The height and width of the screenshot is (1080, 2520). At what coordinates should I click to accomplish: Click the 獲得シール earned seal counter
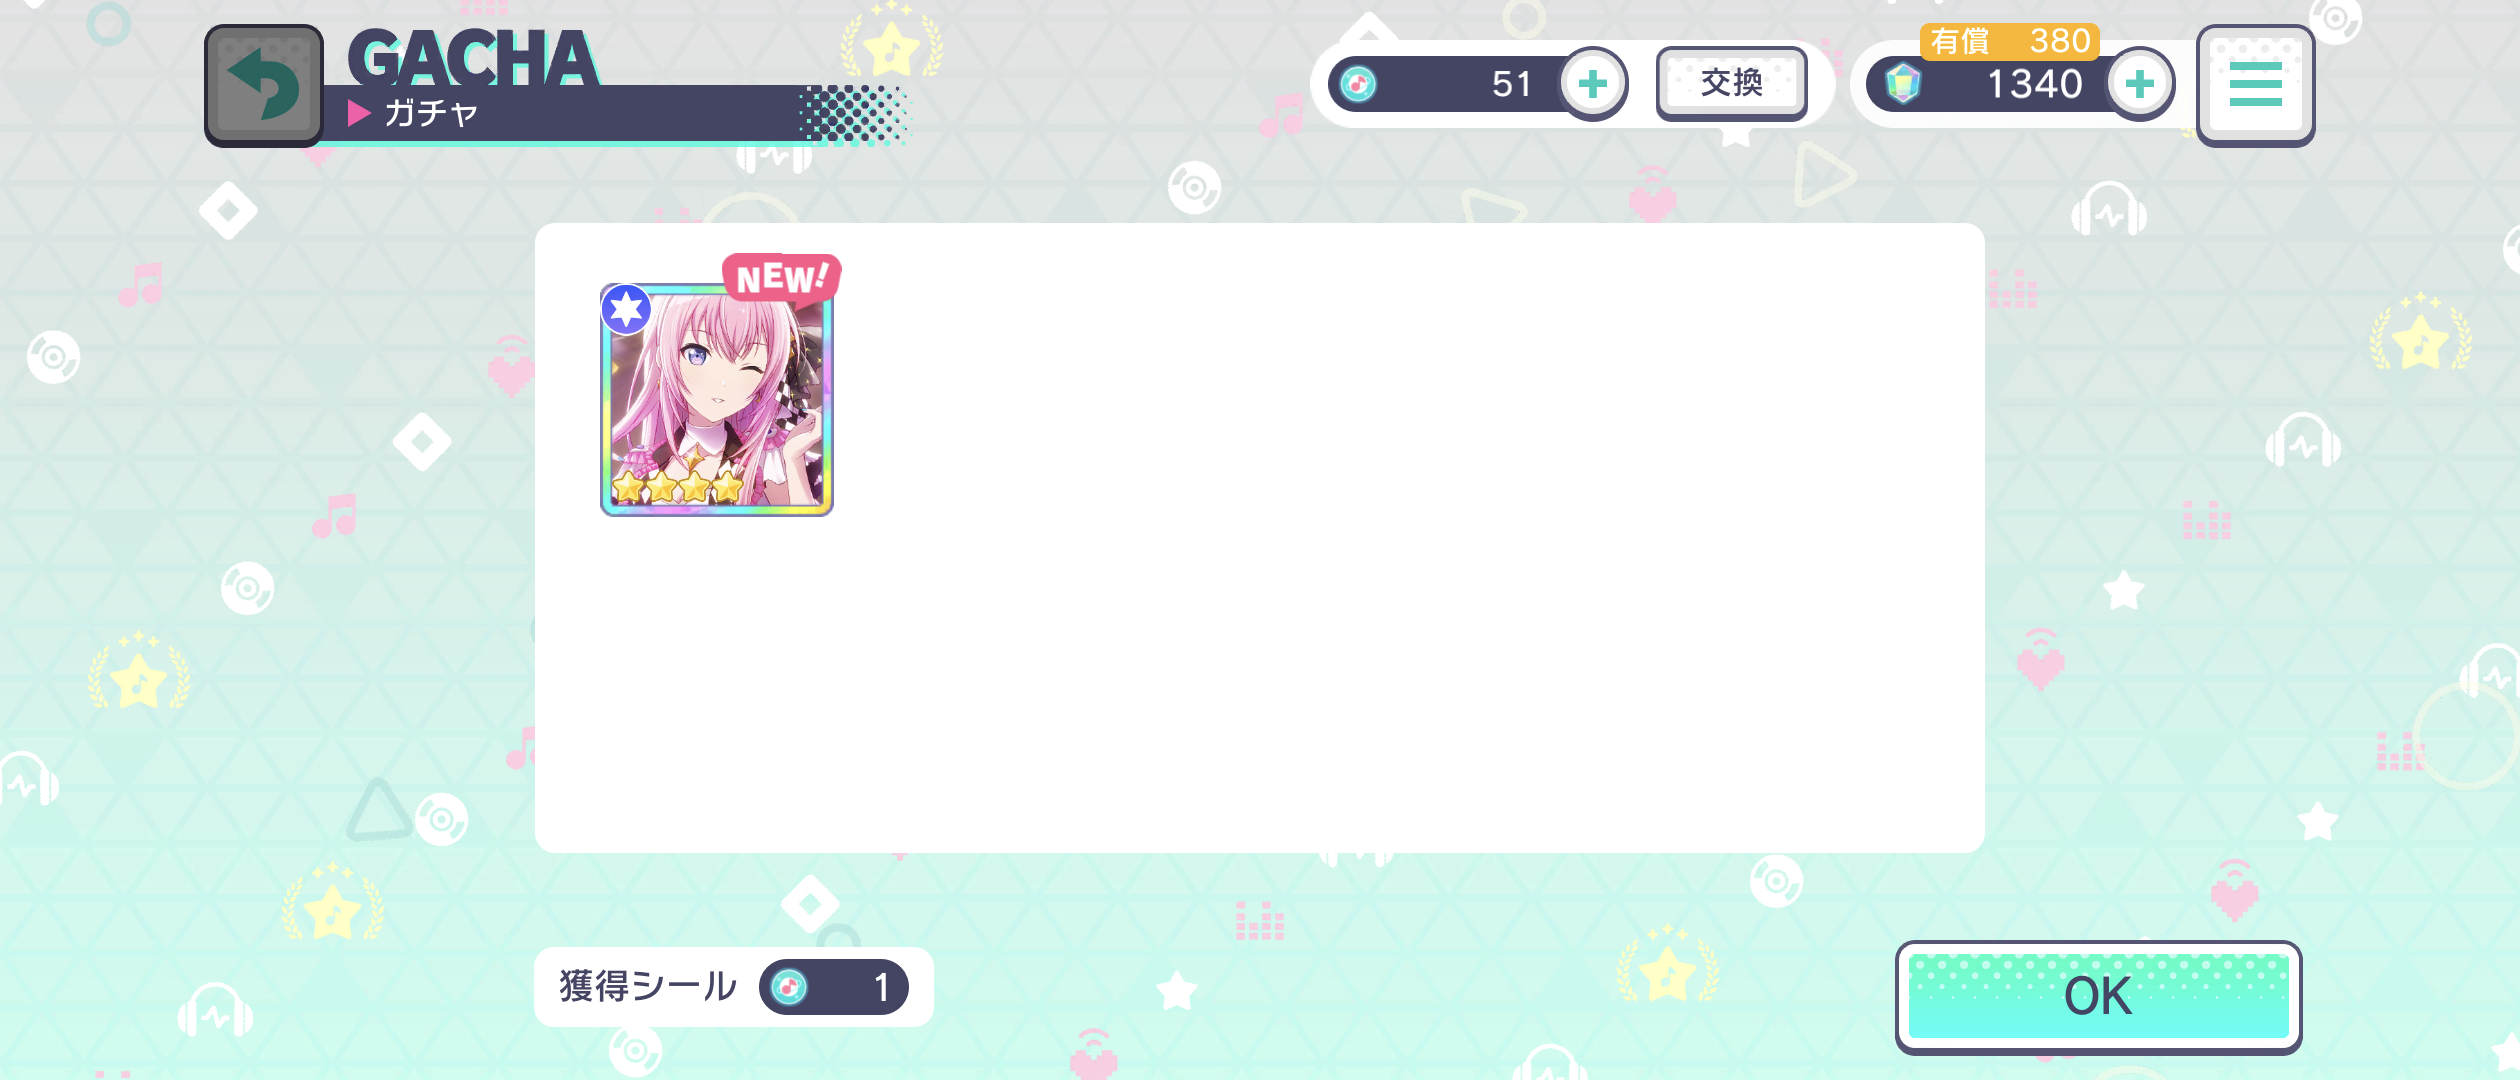coord(733,987)
